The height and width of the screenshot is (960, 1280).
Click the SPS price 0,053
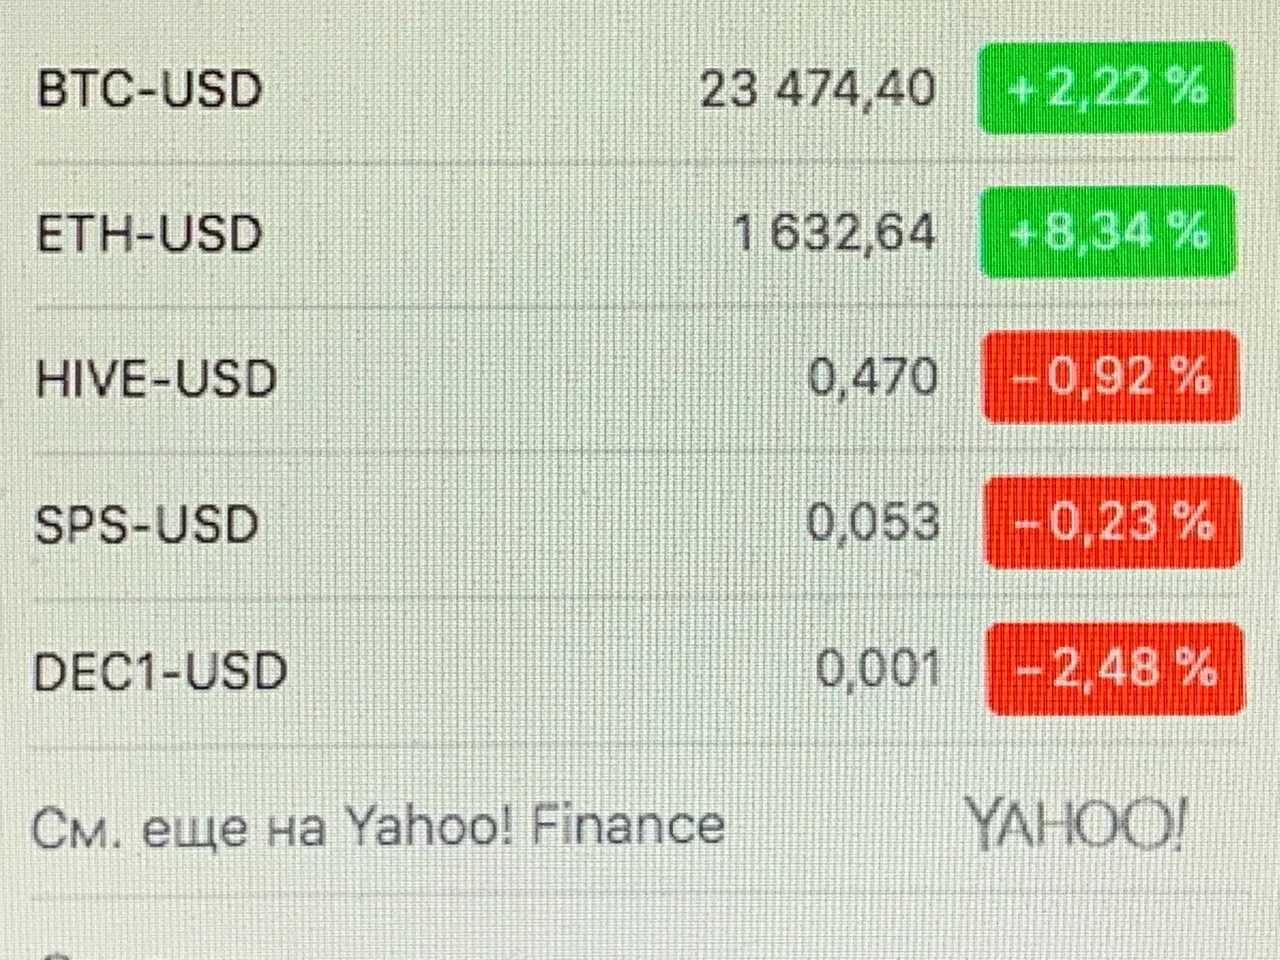(x=873, y=523)
